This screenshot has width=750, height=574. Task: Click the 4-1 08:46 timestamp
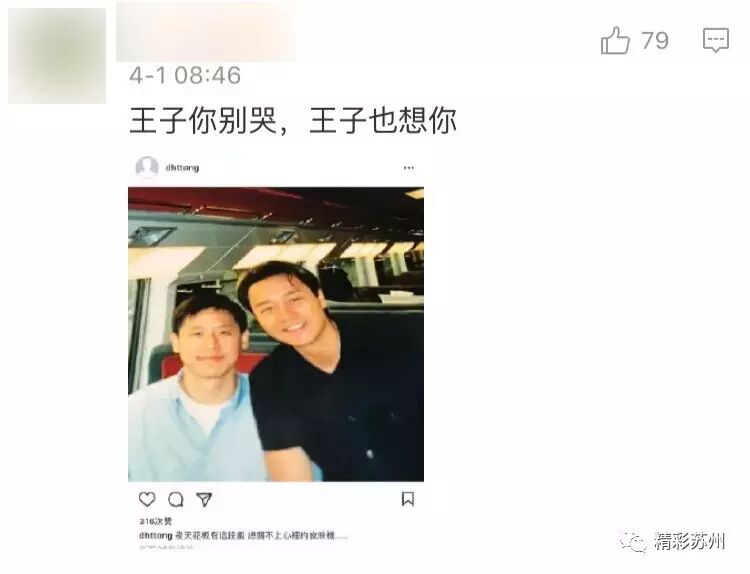coord(185,76)
